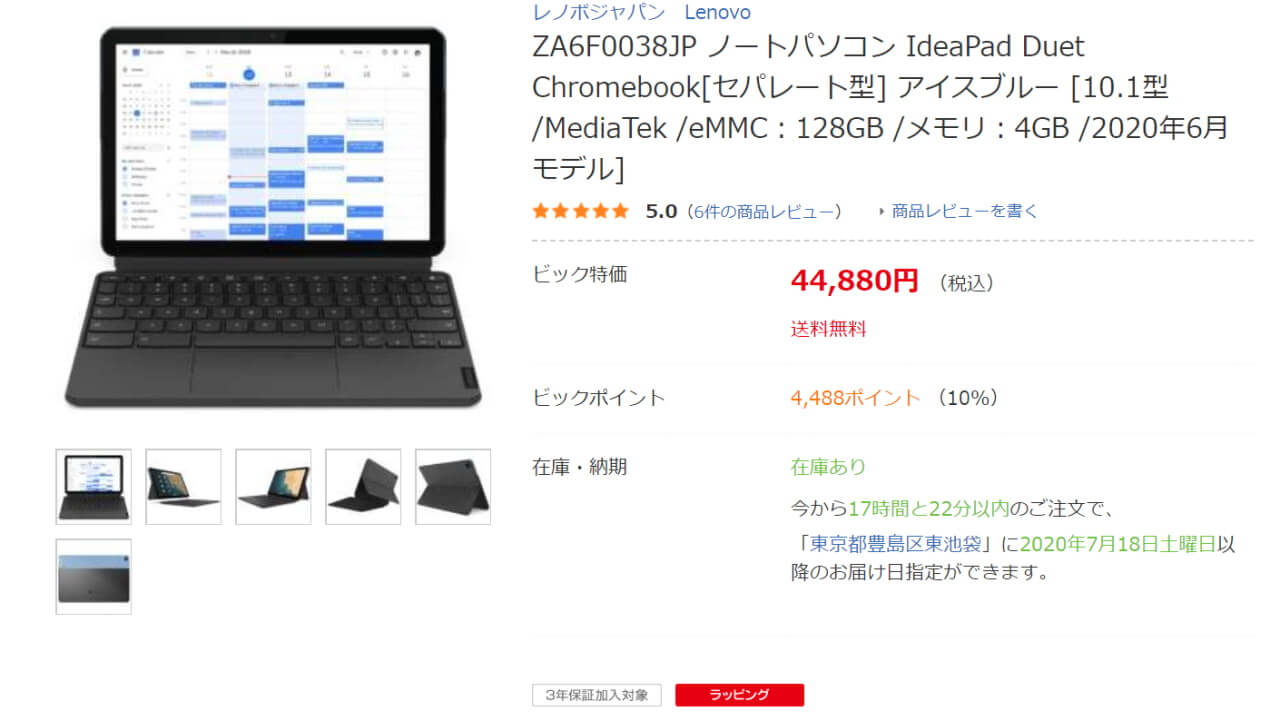The height and width of the screenshot is (720, 1280).
Task: Click the 商品レビューを書く link
Action: (964, 211)
